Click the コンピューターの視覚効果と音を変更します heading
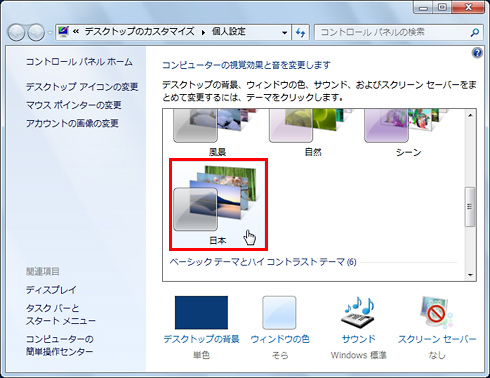Viewport: 490px width, 378px height. click(246, 65)
